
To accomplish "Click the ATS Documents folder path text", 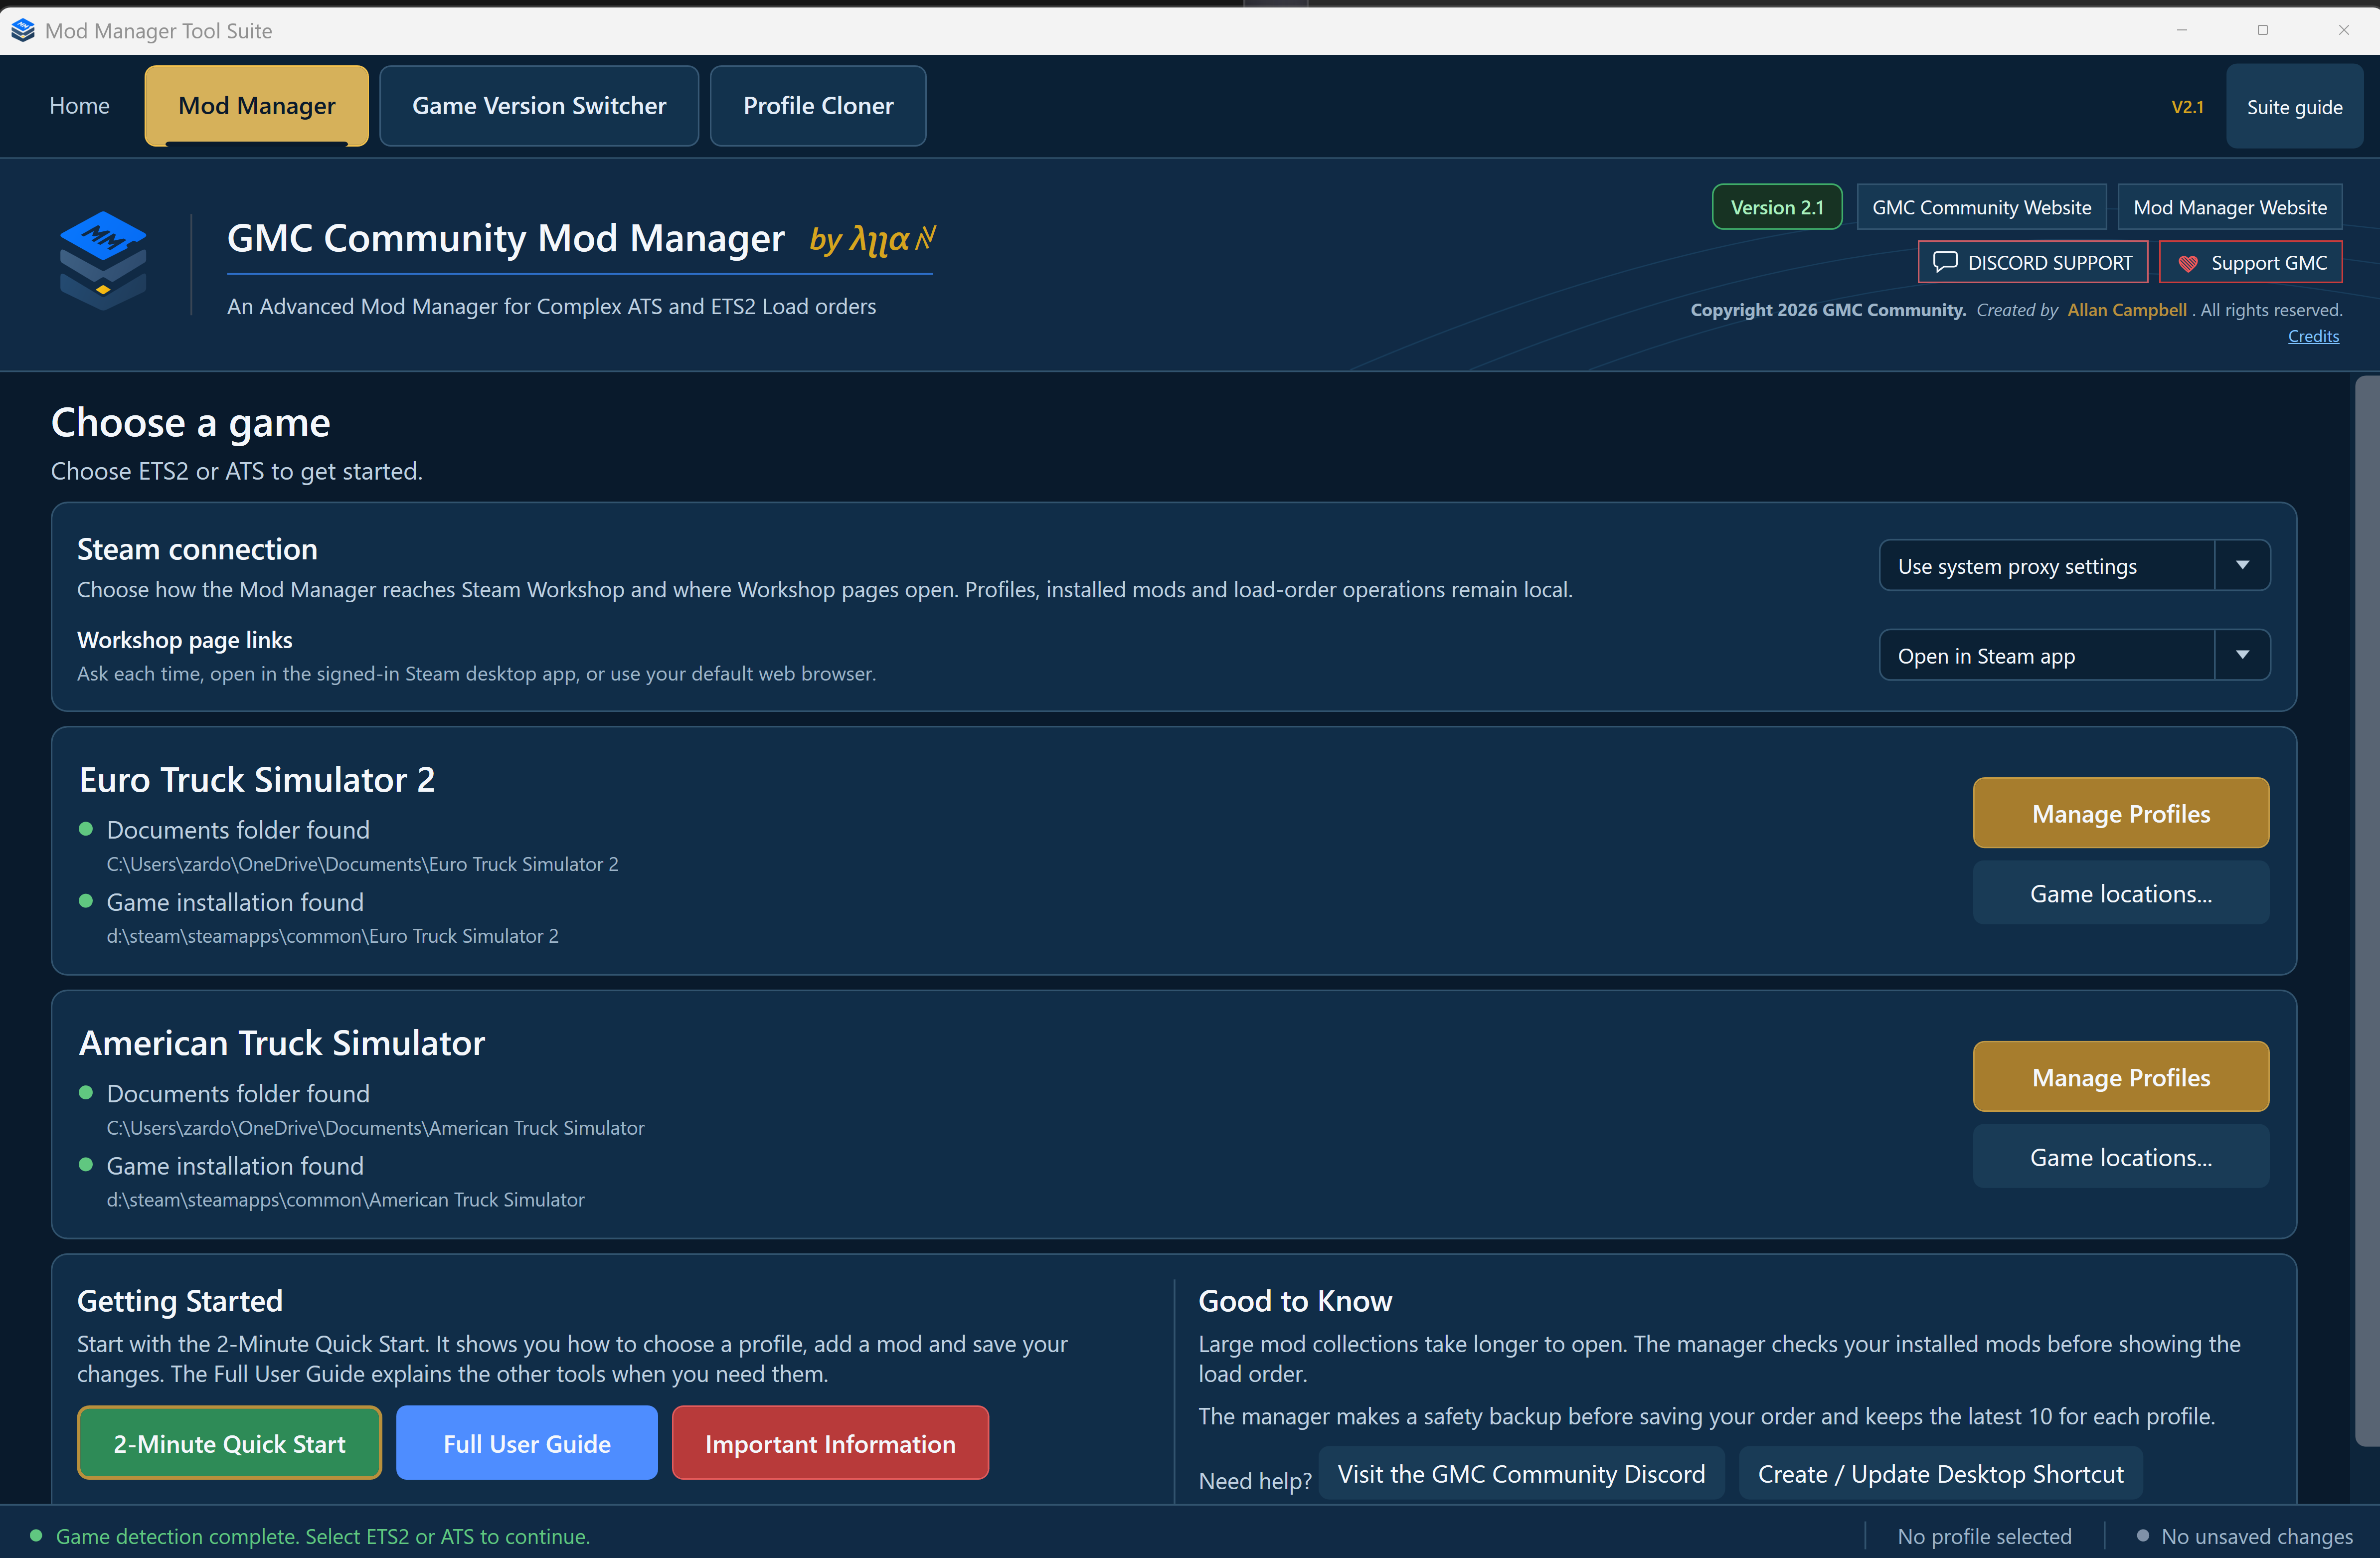I will [375, 1128].
